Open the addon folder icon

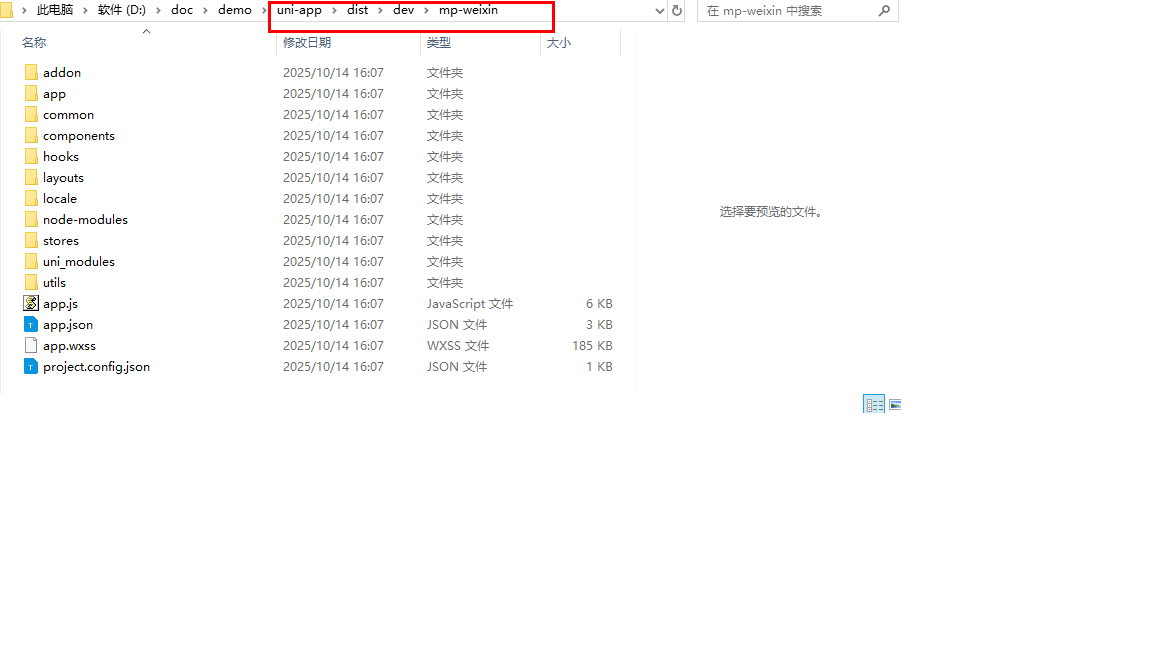(31, 72)
